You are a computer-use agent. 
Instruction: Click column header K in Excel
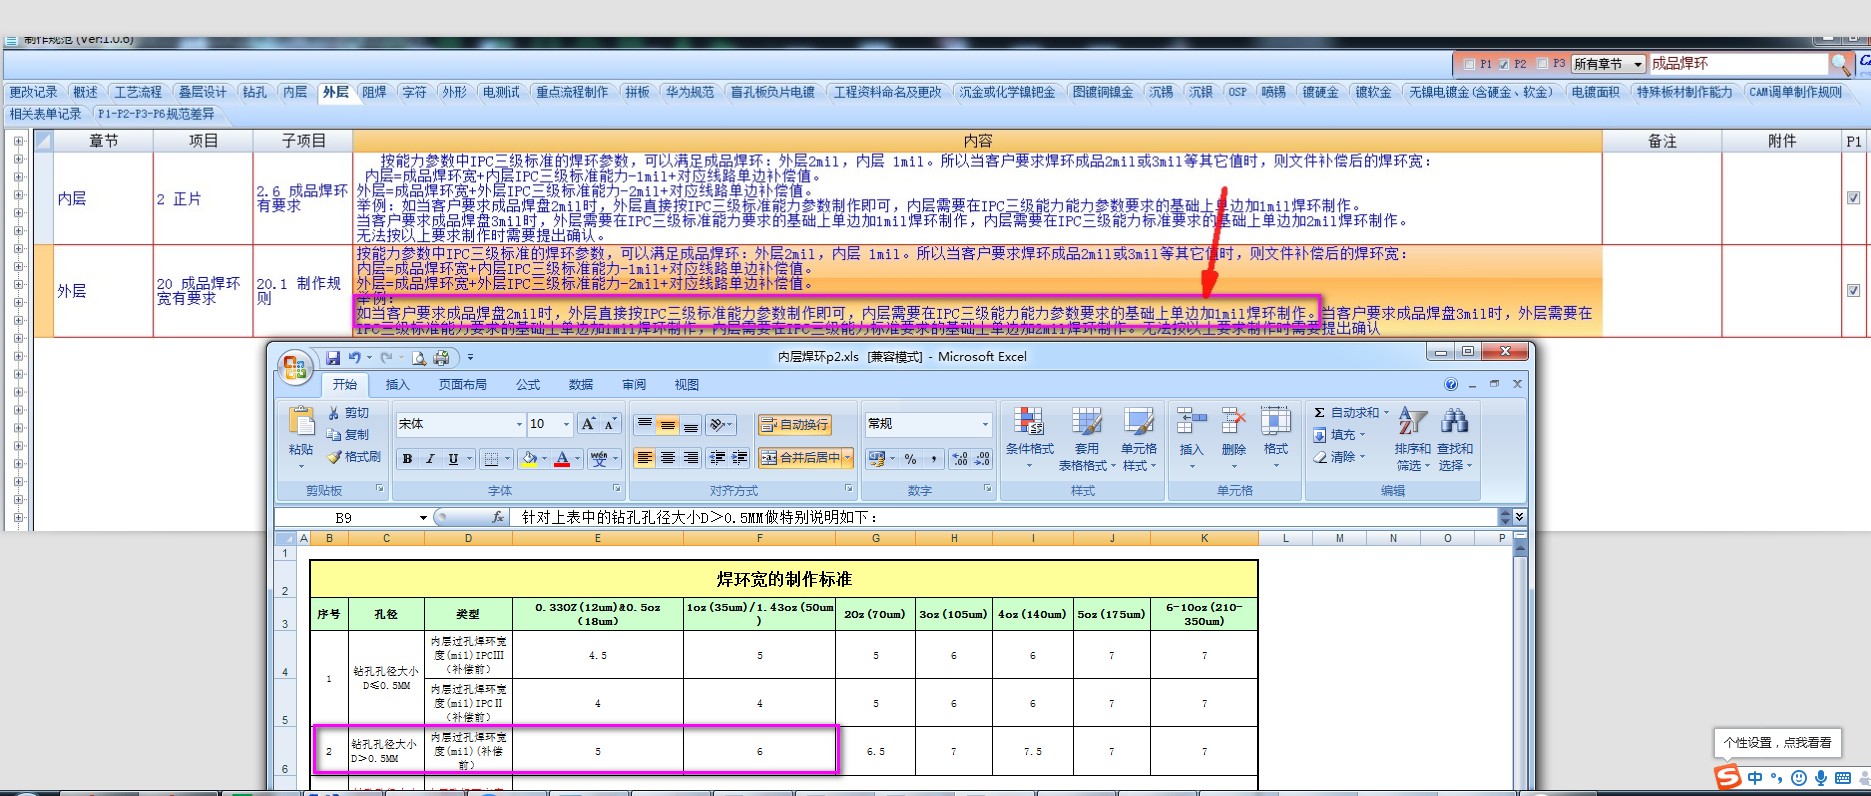[x=1204, y=538]
